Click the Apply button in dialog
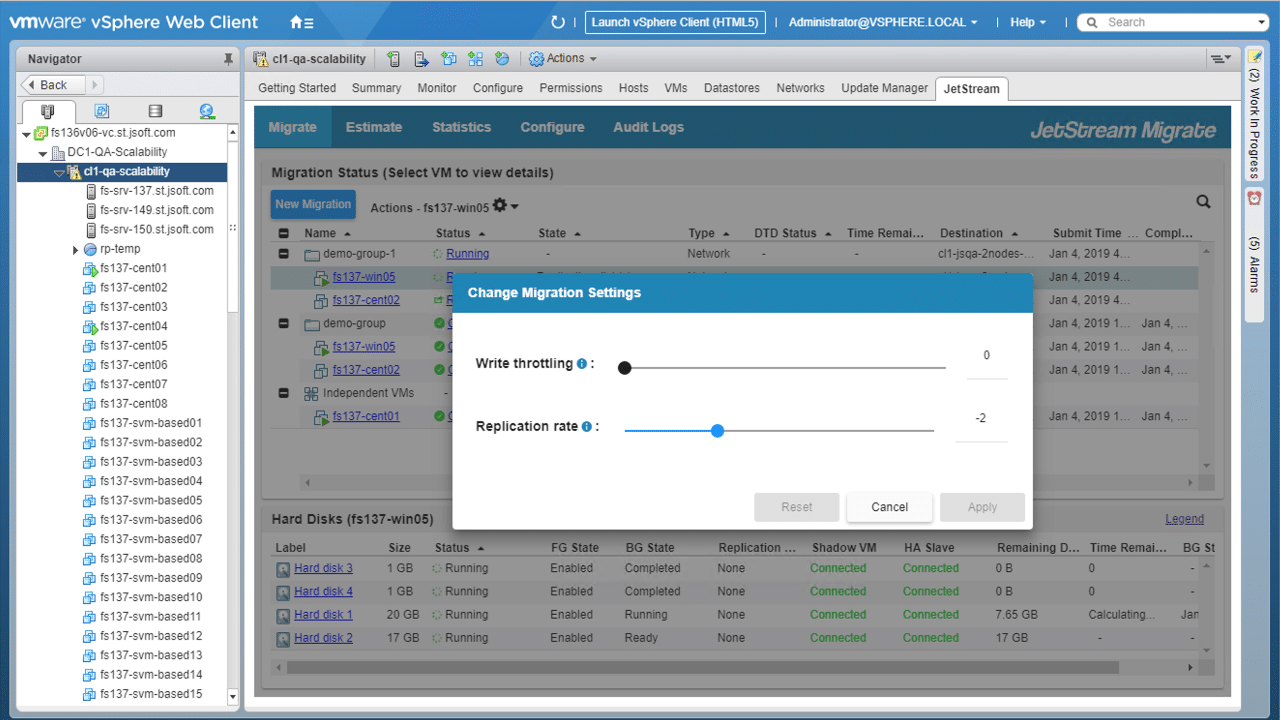 (x=982, y=507)
